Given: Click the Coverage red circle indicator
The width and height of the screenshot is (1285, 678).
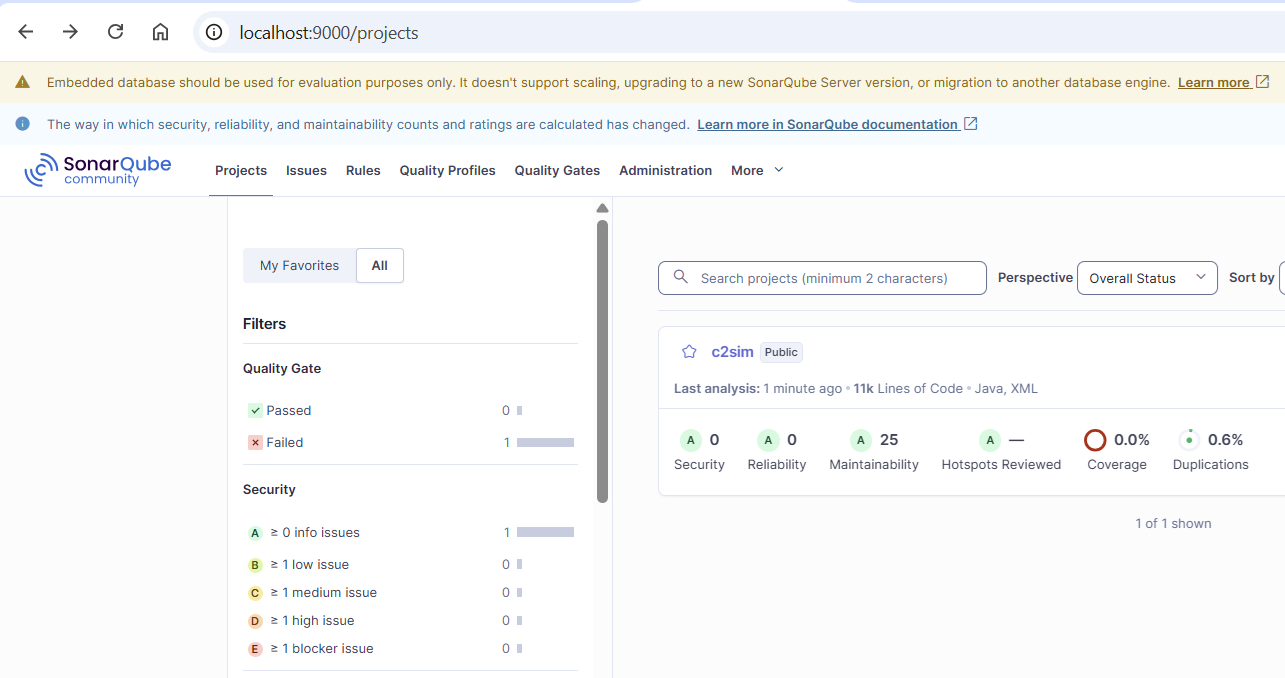Looking at the screenshot, I should (x=1095, y=440).
